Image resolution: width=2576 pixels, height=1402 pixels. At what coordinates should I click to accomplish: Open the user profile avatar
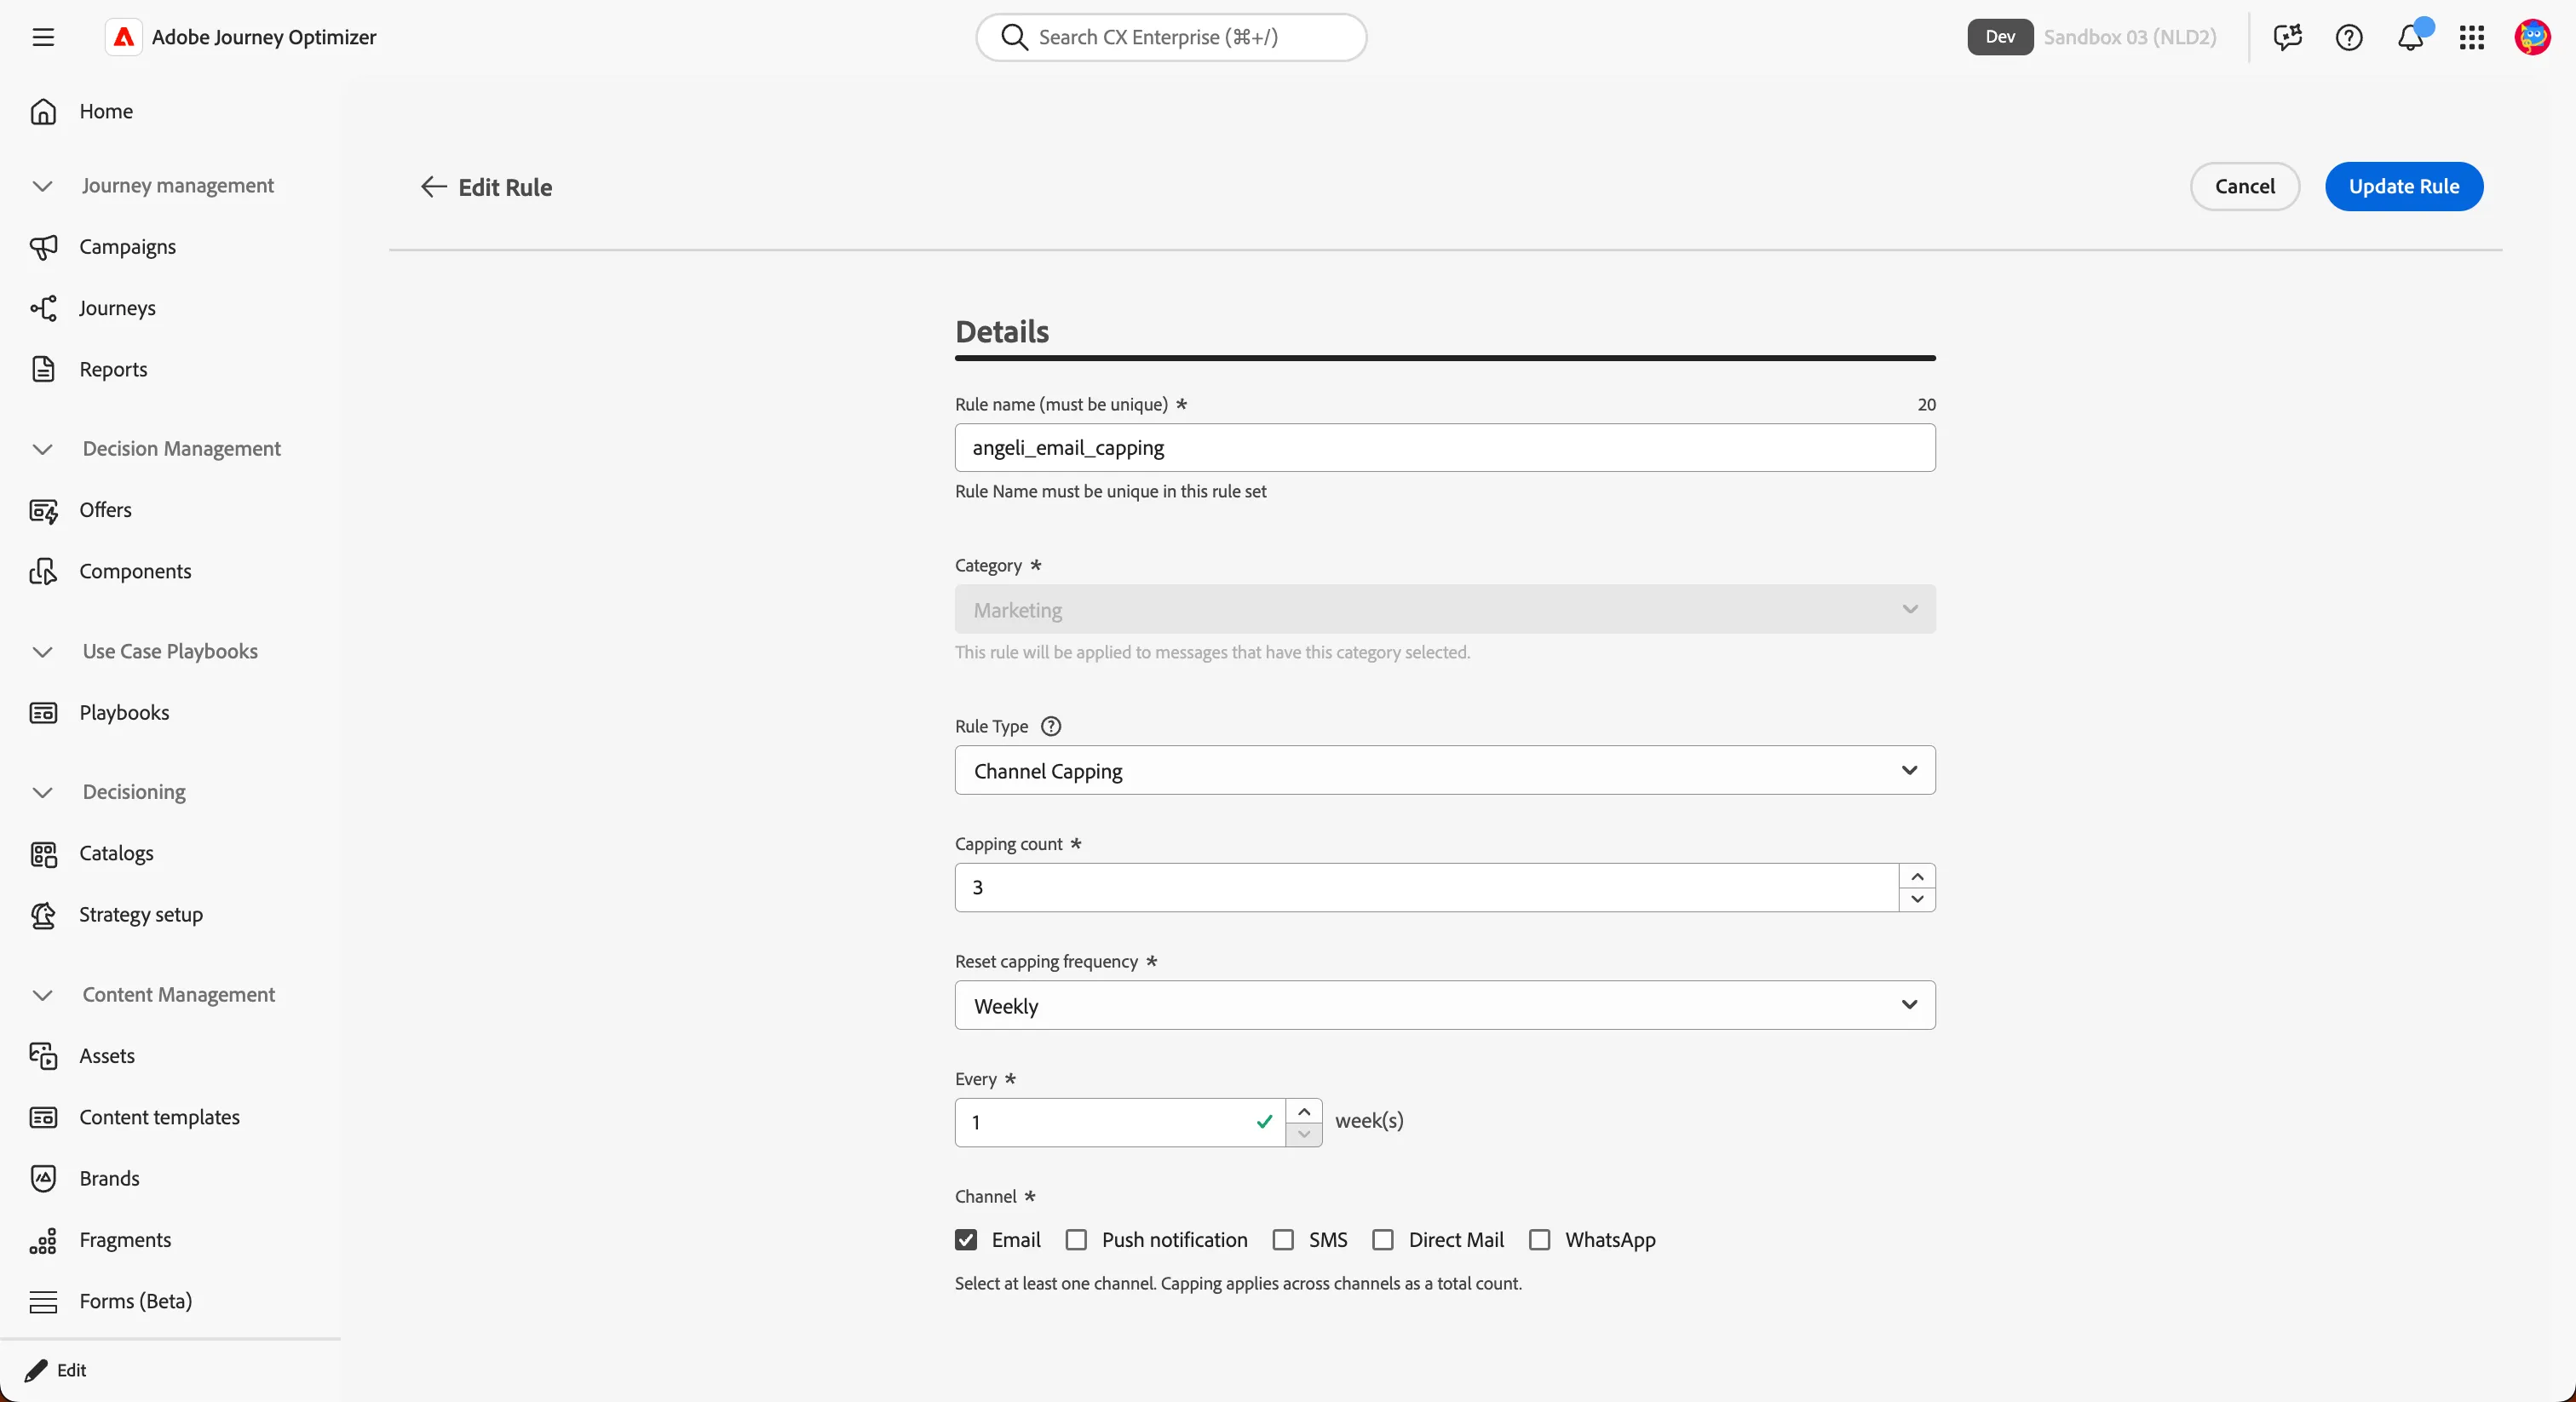click(2533, 37)
